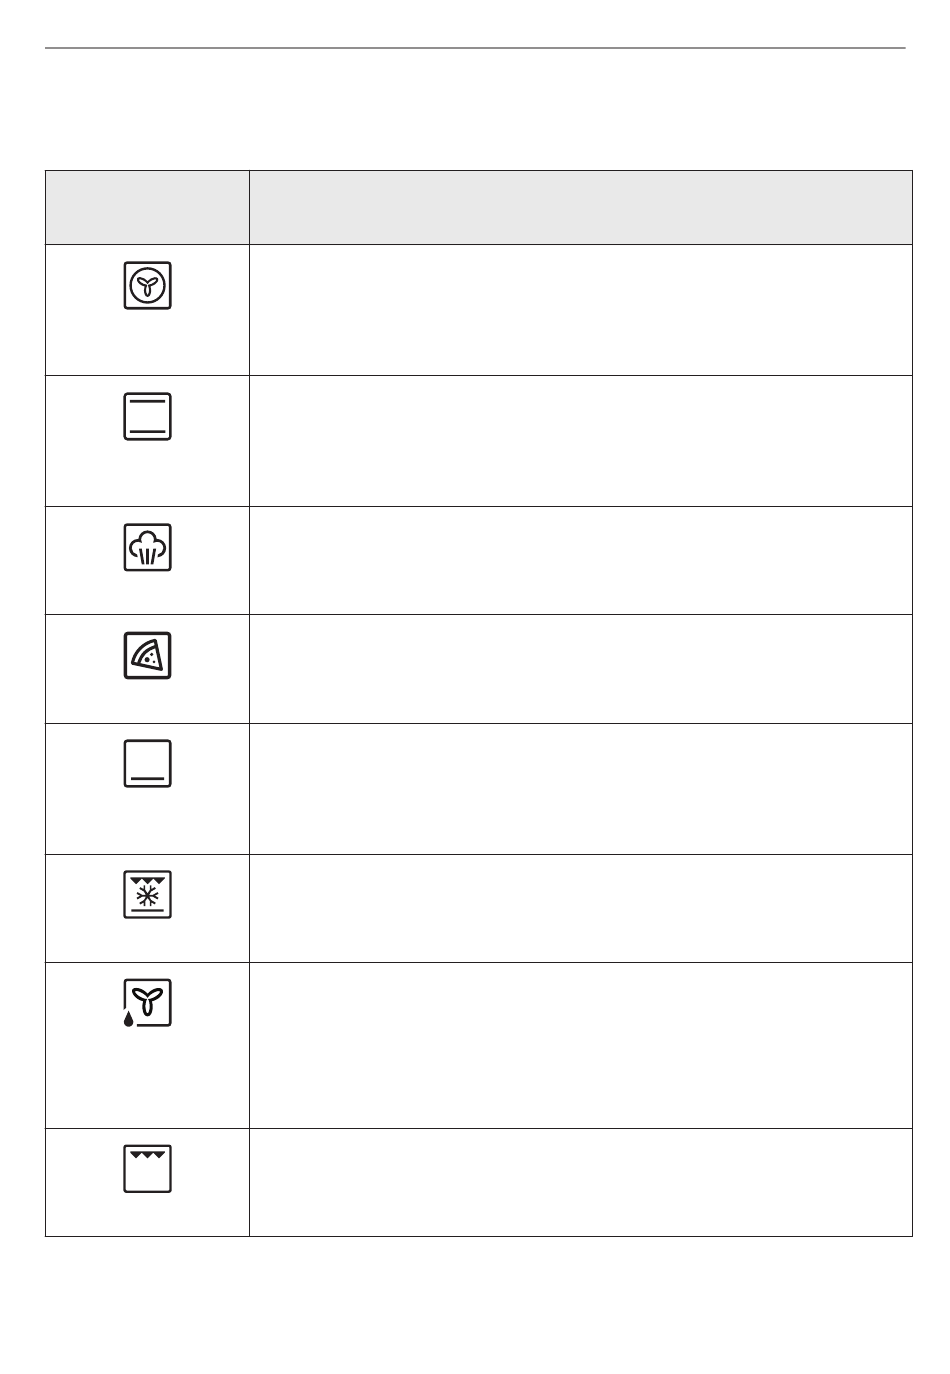950x1374 pixels.
Task: Click the wide gray header cell above descriptions
Action: 581,207
